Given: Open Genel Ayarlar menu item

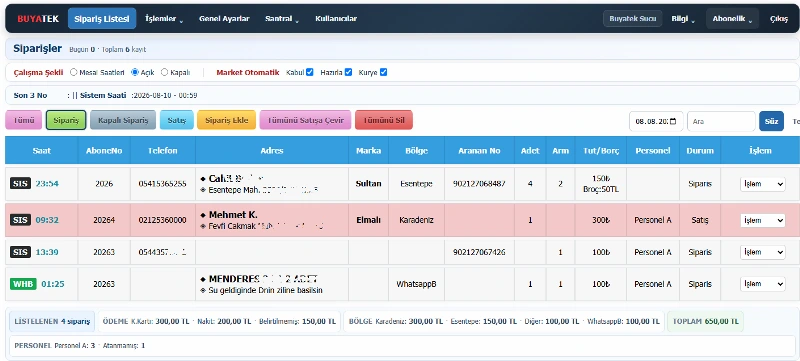Looking at the screenshot, I should pyautogui.click(x=224, y=19).
